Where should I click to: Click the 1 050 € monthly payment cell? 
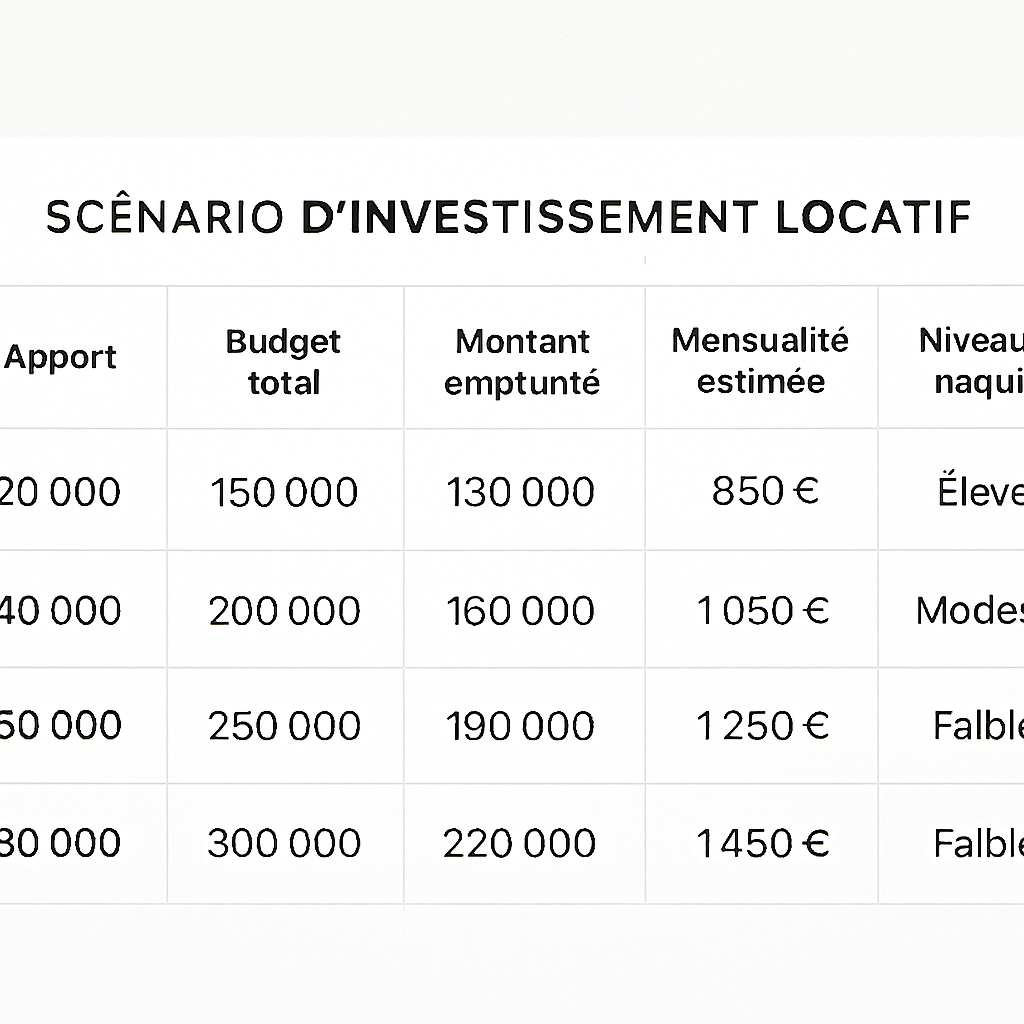pyautogui.click(x=763, y=611)
